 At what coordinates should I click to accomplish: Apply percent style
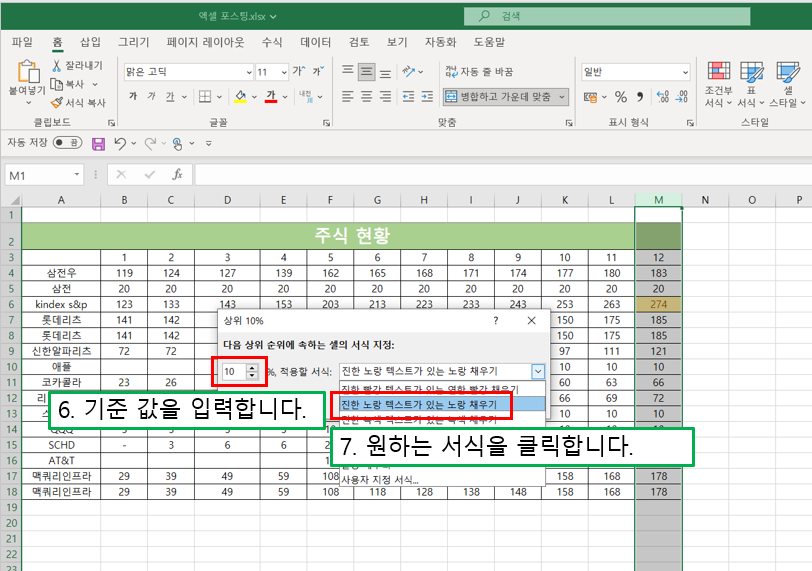[x=621, y=97]
